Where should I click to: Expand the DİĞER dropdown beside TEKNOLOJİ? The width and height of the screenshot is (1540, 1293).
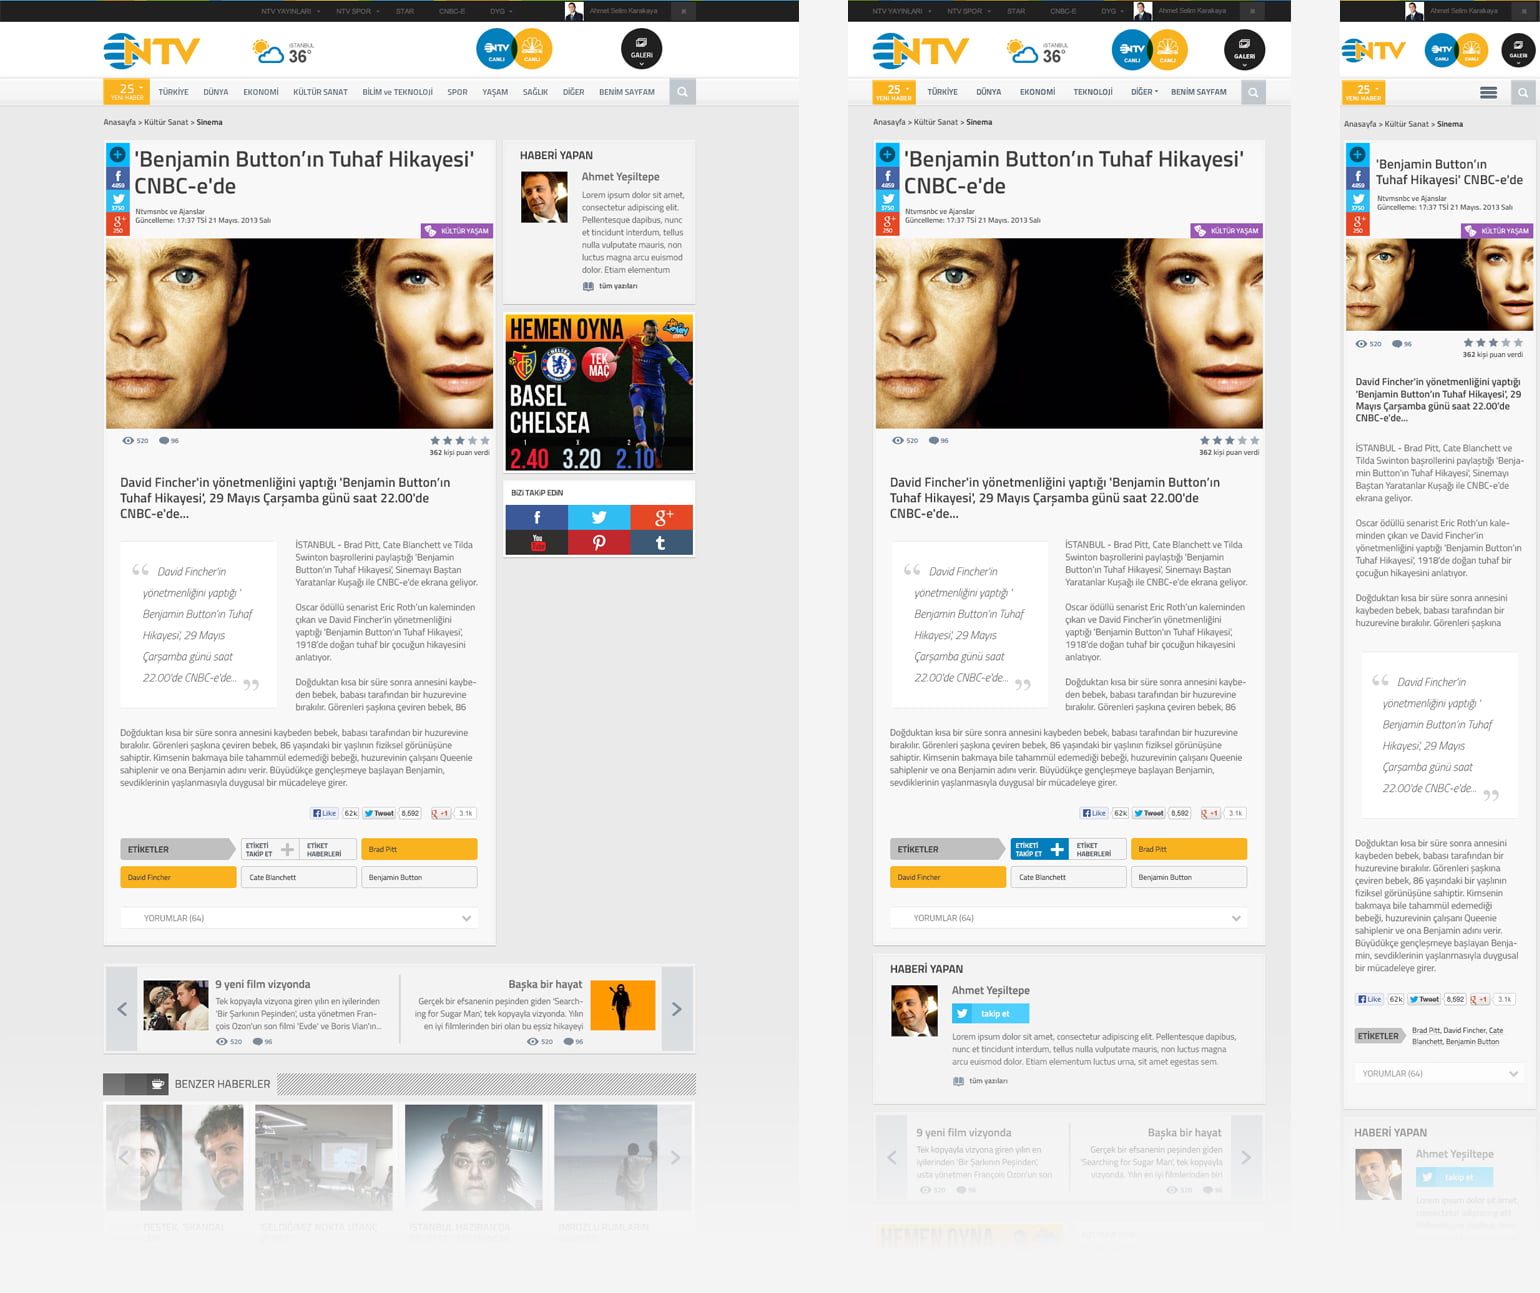pyautogui.click(x=1144, y=92)
